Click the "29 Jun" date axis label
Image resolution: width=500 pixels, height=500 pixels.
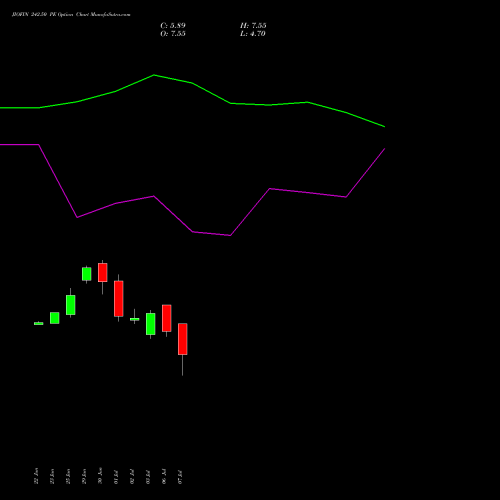click(x=84, y=476)
